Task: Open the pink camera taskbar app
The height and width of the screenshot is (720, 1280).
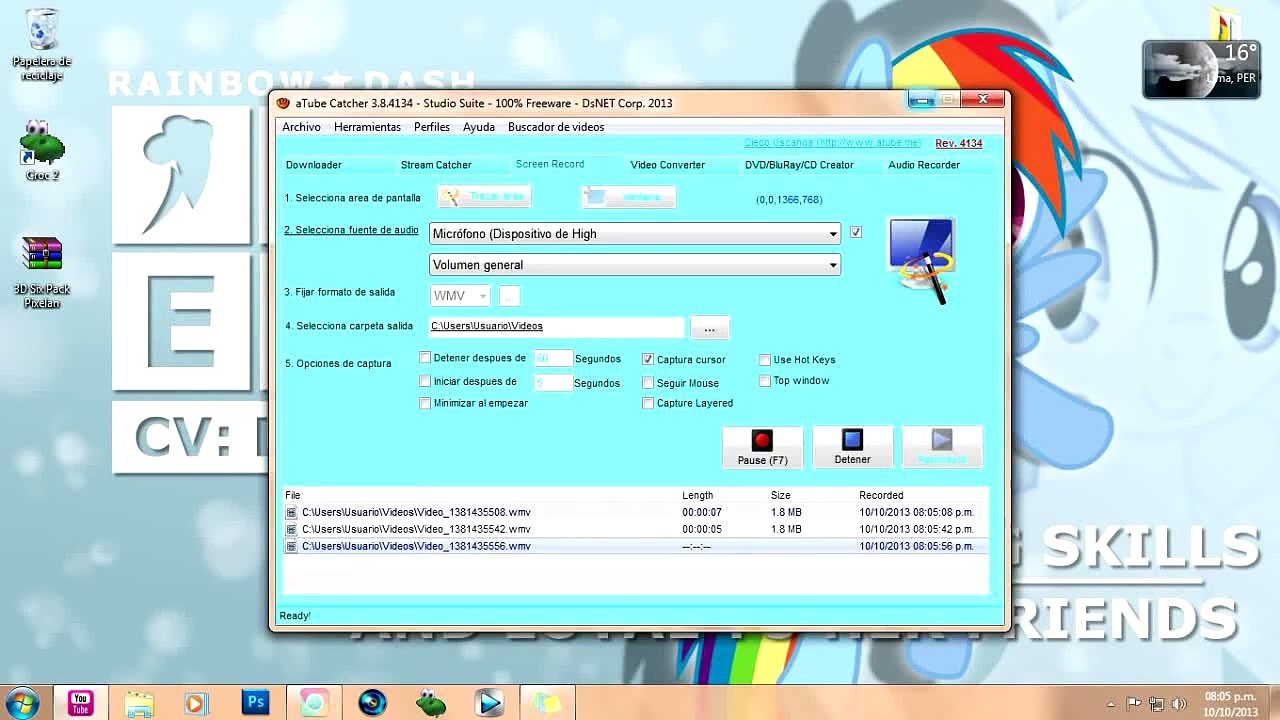Action: click(x=314, y=703)
